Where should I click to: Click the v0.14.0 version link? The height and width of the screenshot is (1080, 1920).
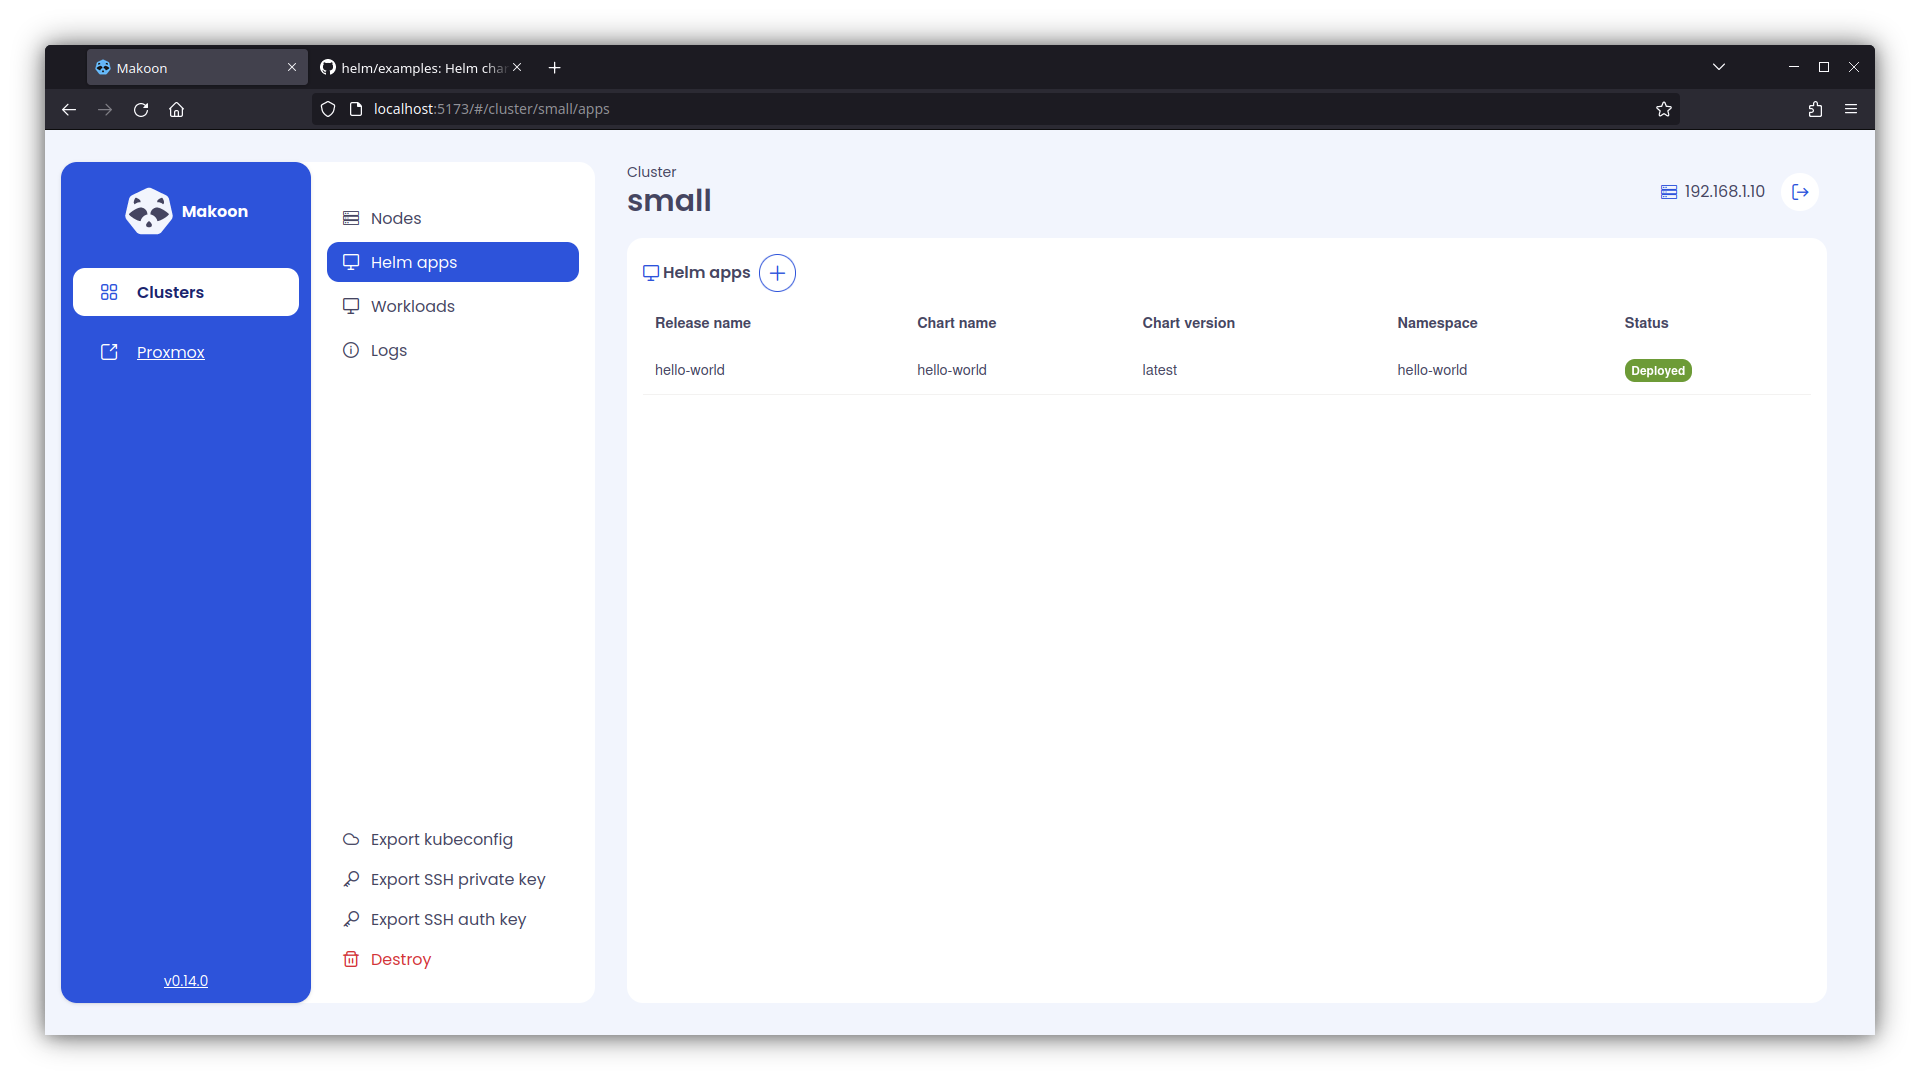(186, 981)
